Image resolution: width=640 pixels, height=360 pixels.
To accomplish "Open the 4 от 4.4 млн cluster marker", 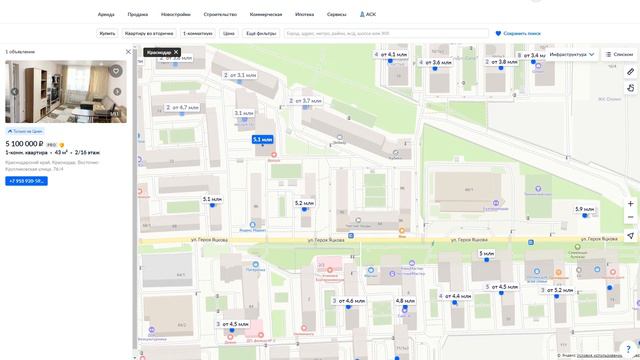I will click(454, 296).
